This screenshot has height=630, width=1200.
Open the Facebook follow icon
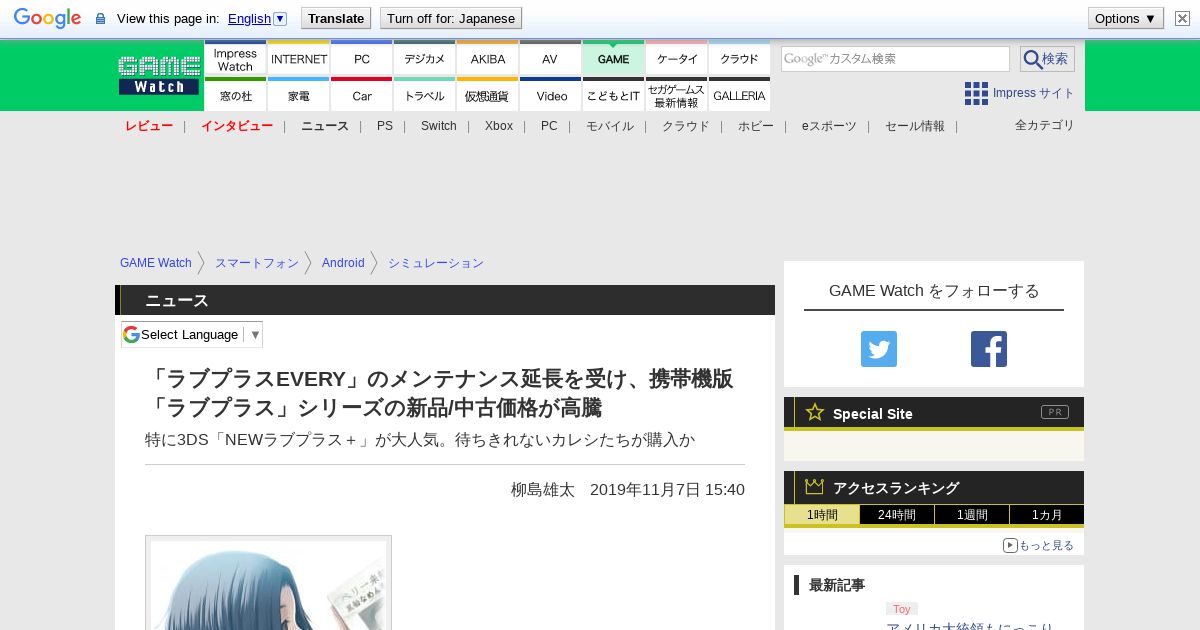click(989, 349)
